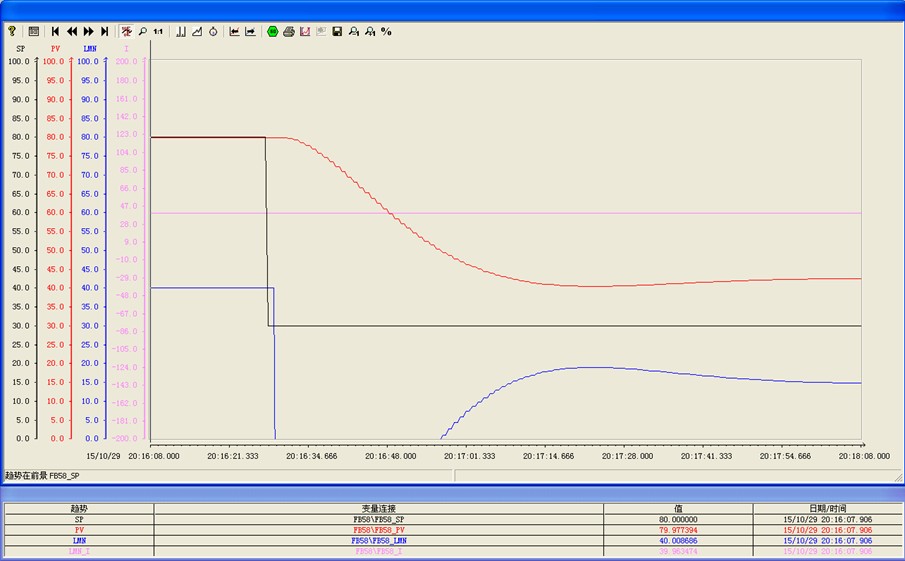905x561 pixels.
Task: Click the 值 column header
Action: [x=678, y=508]
